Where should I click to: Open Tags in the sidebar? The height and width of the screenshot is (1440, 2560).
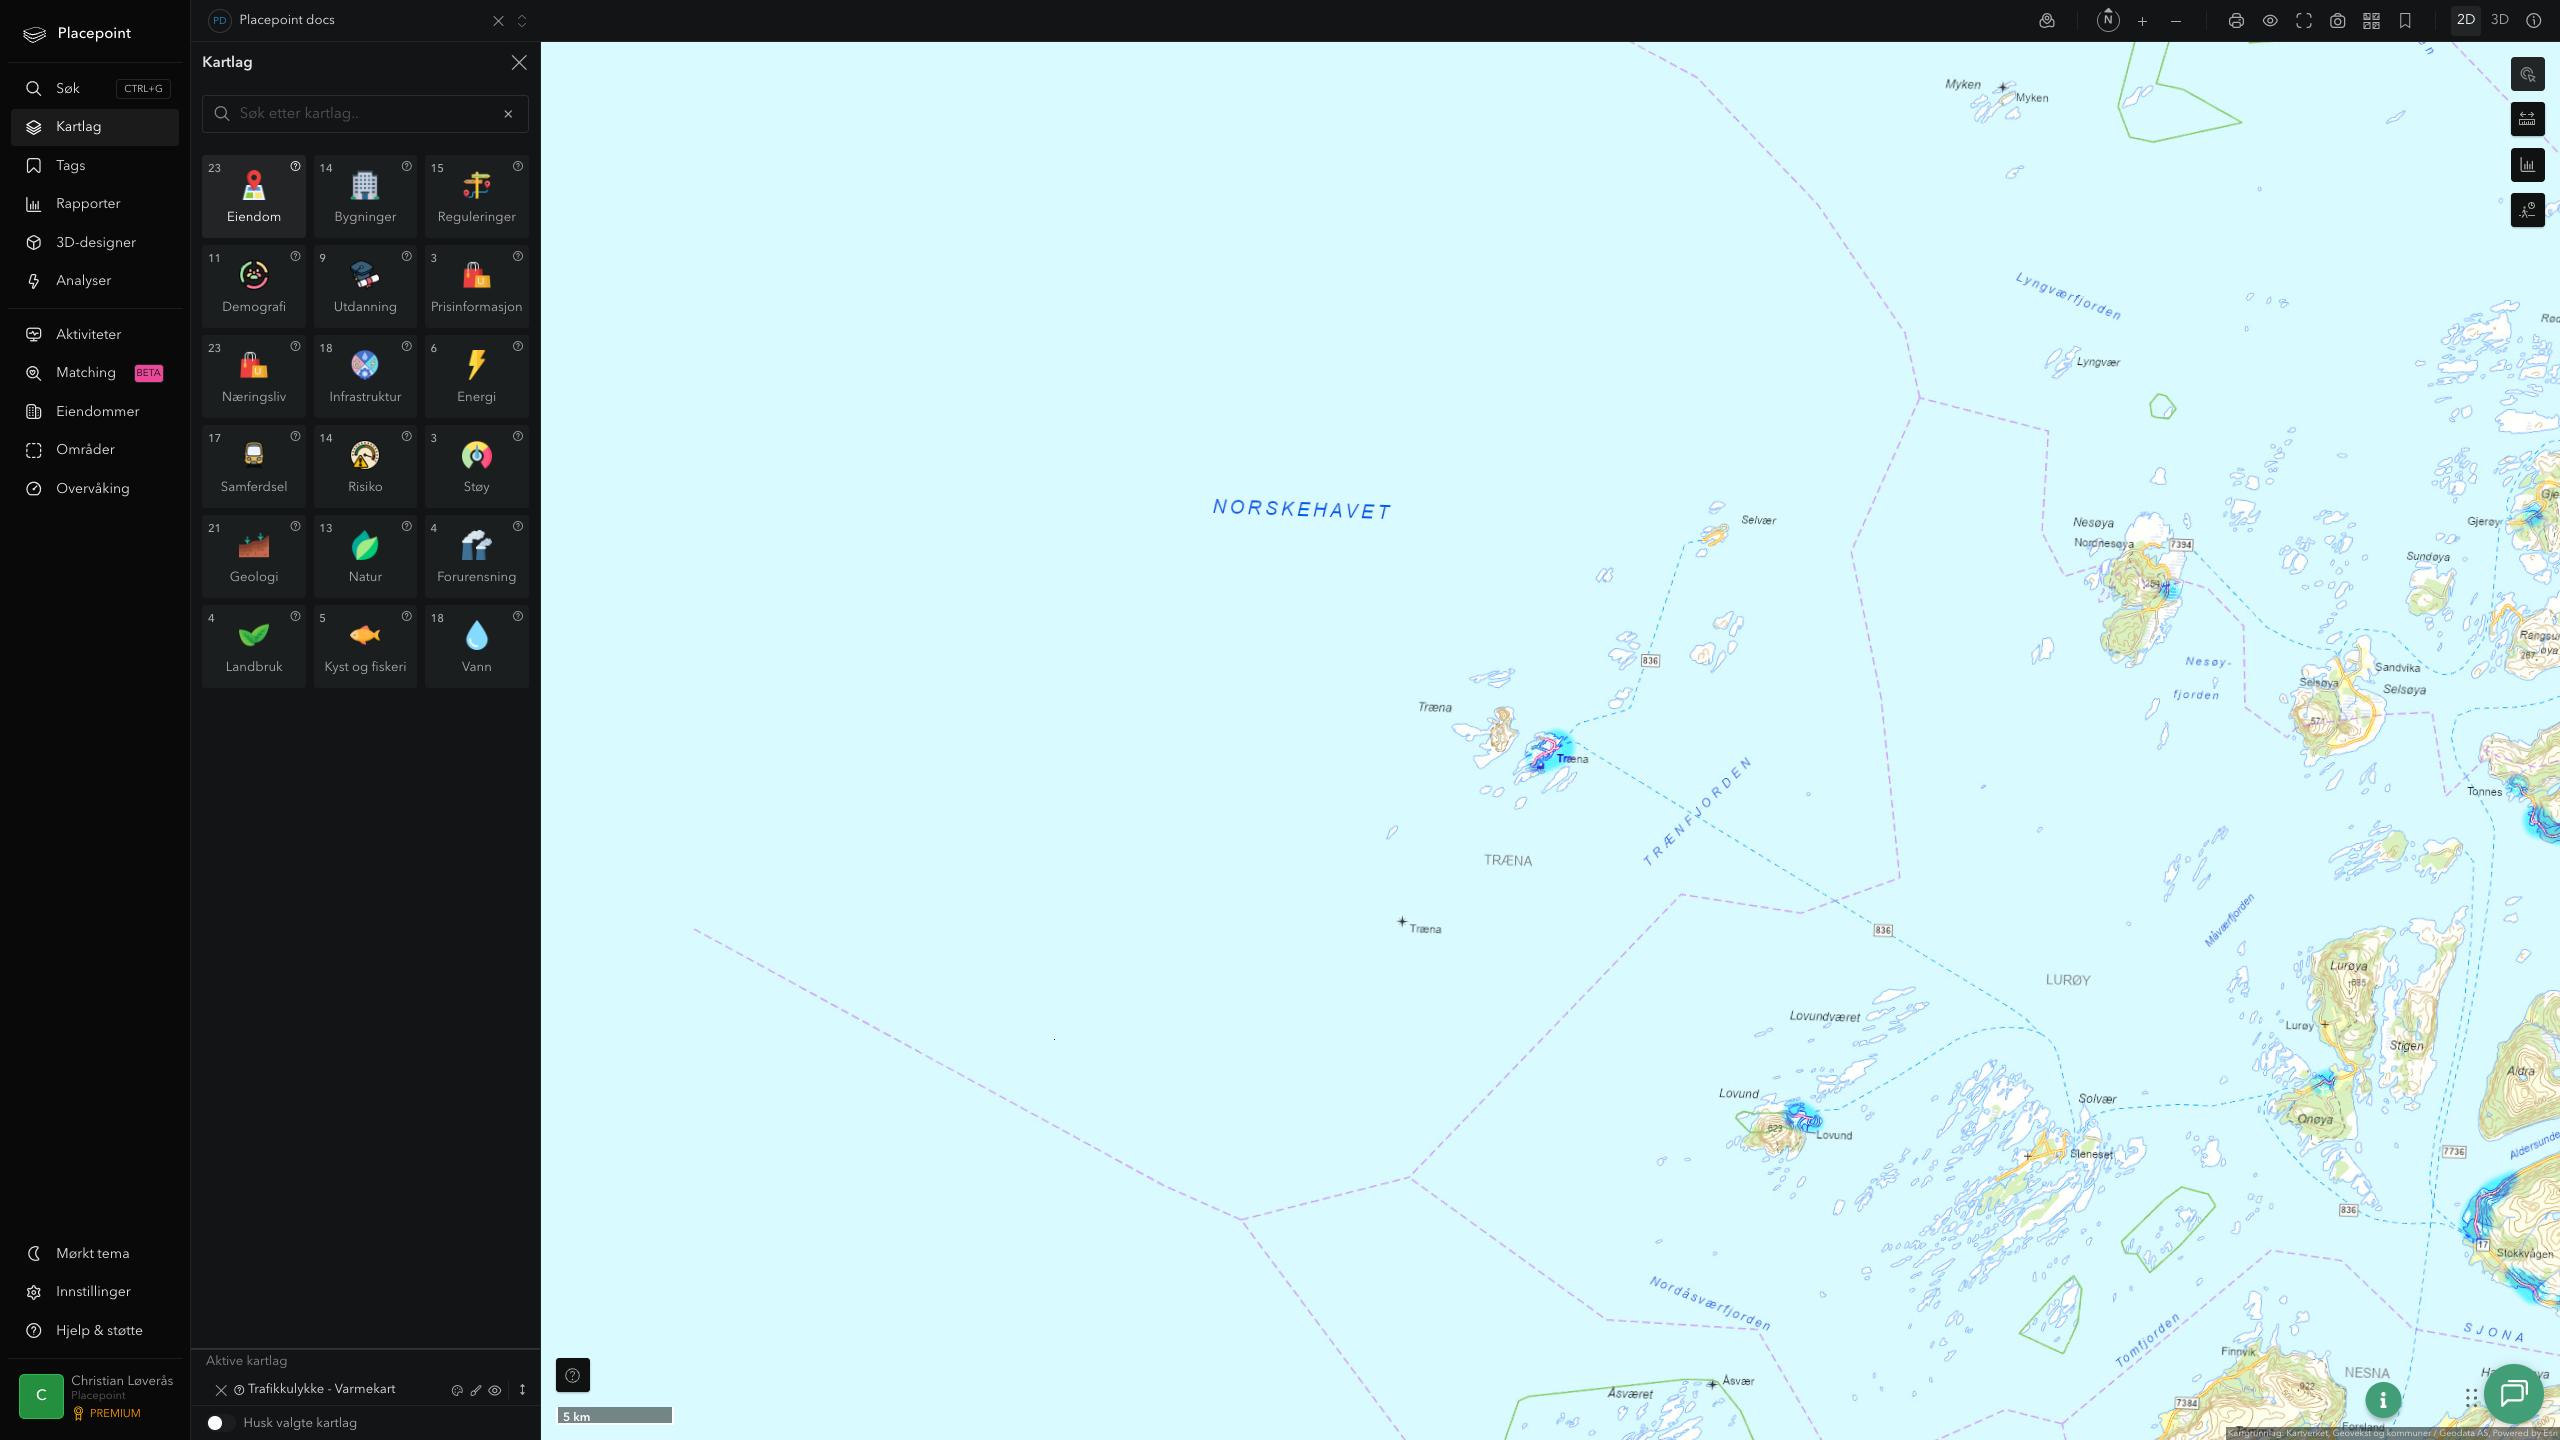[x=95, y=165]
